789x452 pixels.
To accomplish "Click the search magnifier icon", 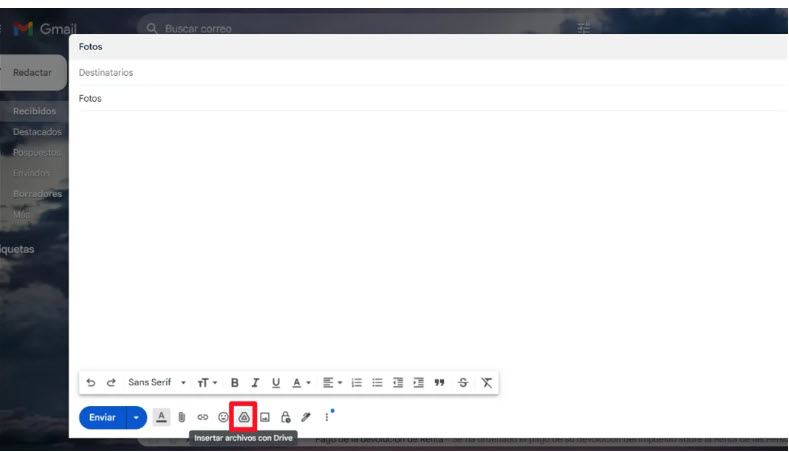I will [152, 29].
